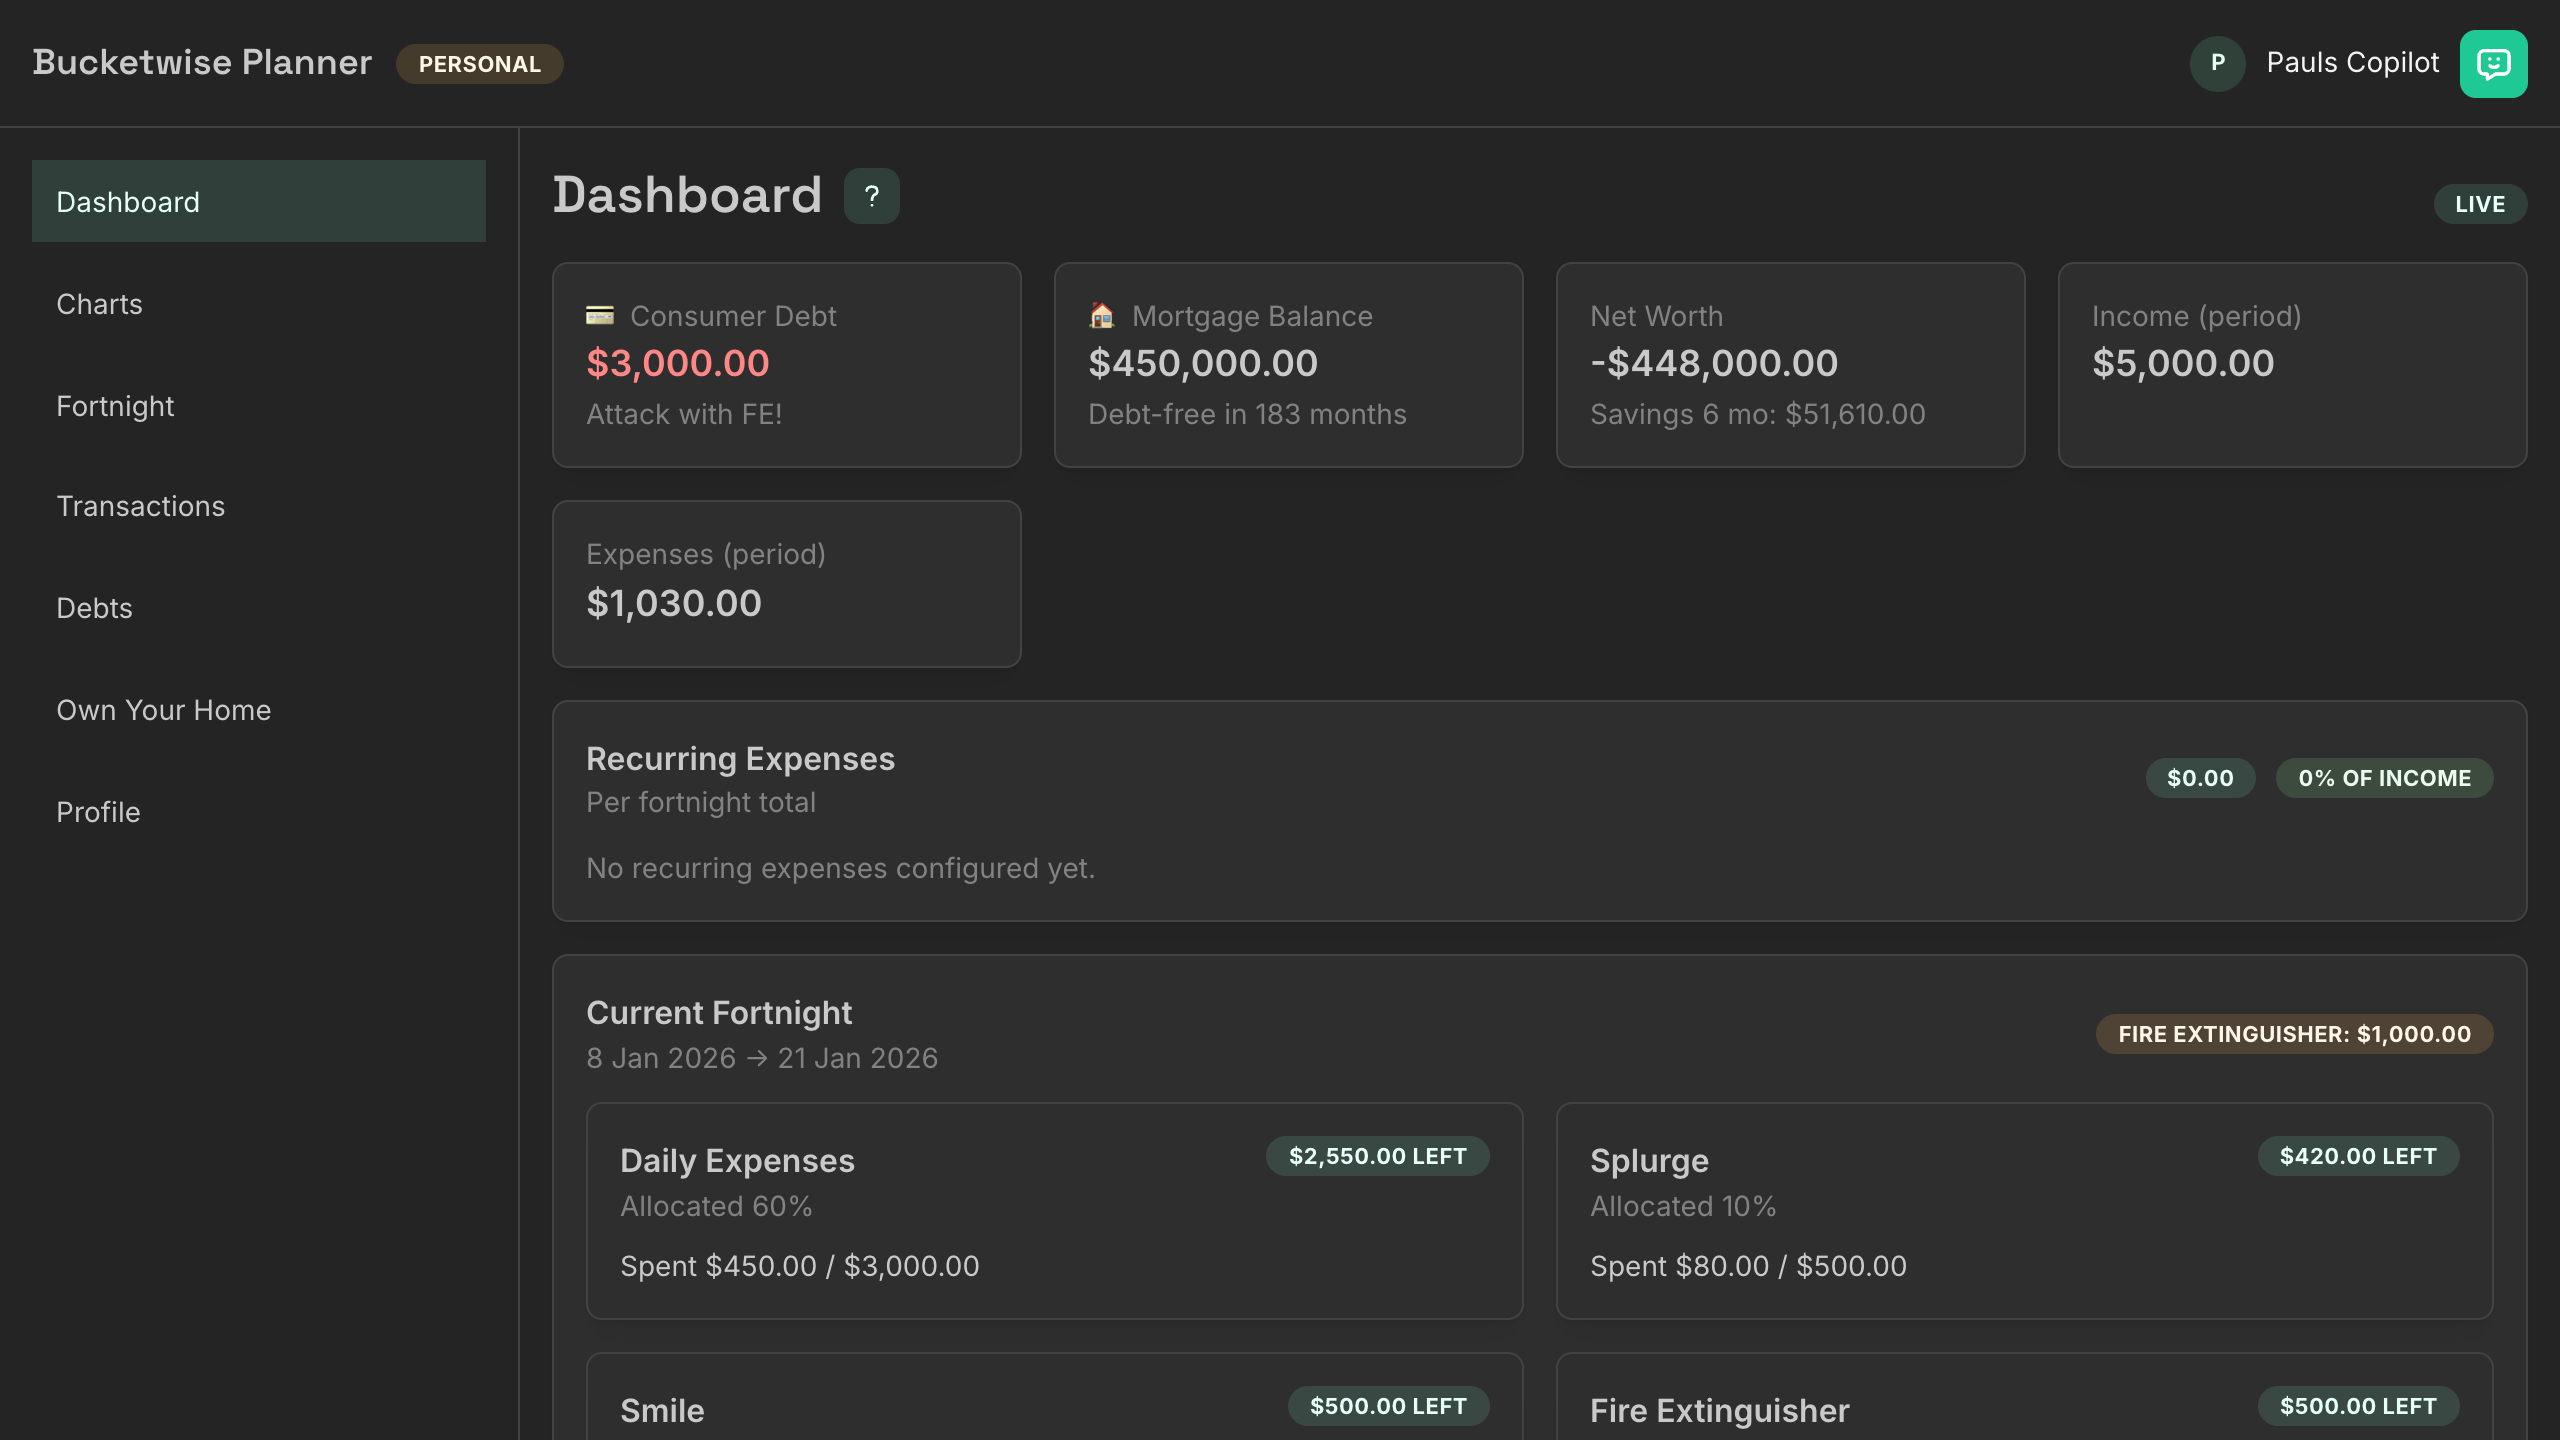This screenshot has width=2560, height=1440.
Task: Click the $0.00 recurring total badge
Action: pyautogui.click(x=2200, y=778)
